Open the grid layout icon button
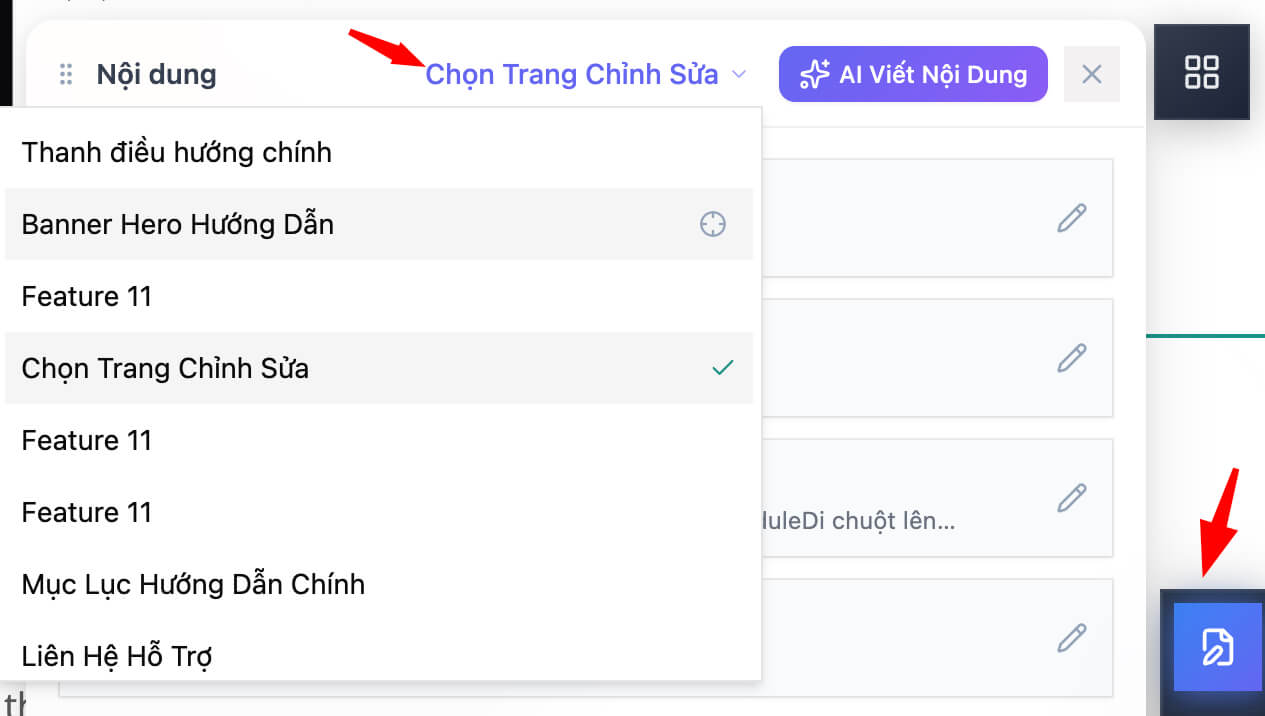This screenshot has width=1265, height=716. click(x=1201, y=72)
